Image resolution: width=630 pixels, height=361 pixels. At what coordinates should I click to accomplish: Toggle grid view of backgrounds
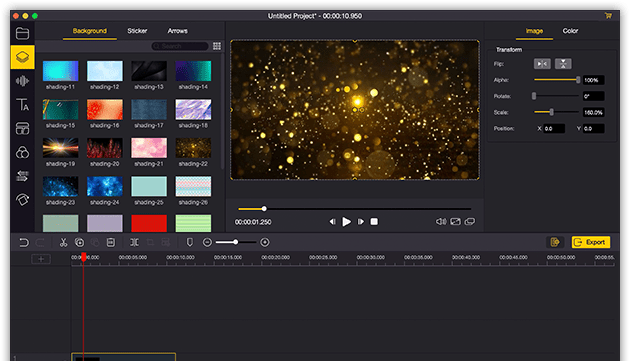point(217,46)
